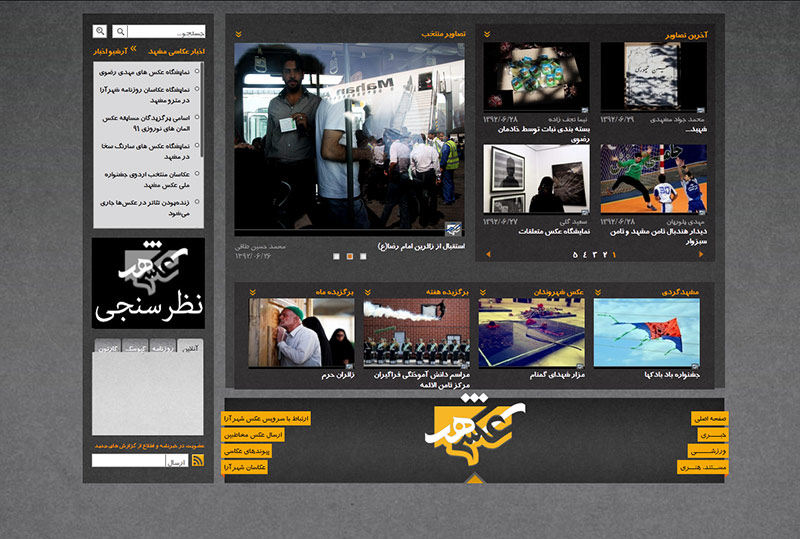This screenshot has width=800, height=539.
Task: Open پیوندهای عکاسی link
Action: [246, 451]
